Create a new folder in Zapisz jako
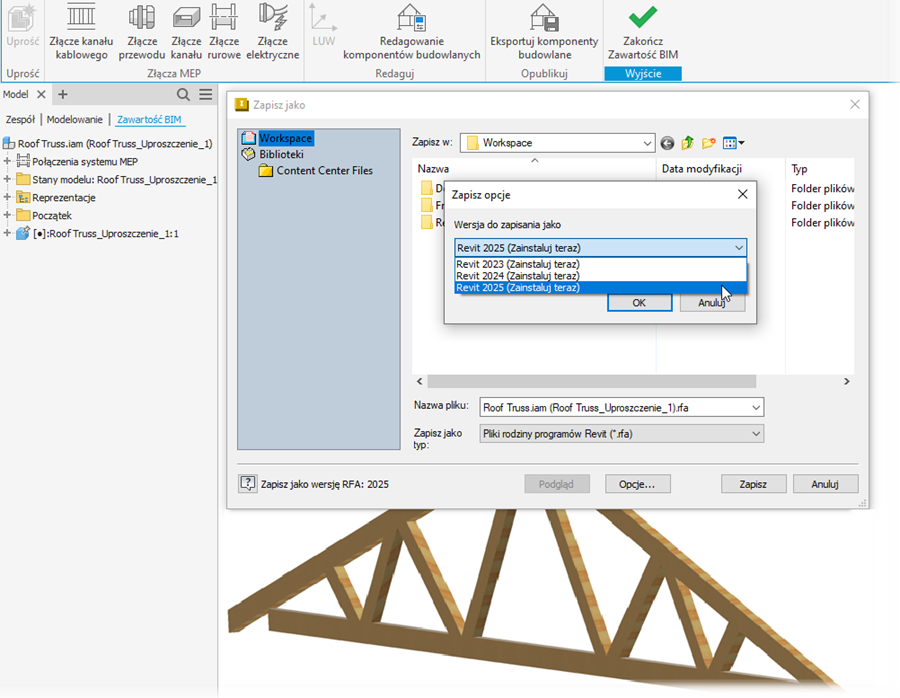Screen dimensions: 900x698 pyautogui.click(x=708, y=143)
